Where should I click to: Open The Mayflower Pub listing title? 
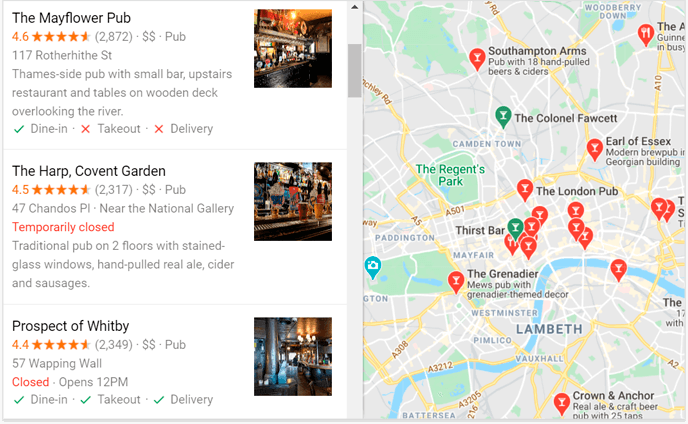tap(71, 18)
